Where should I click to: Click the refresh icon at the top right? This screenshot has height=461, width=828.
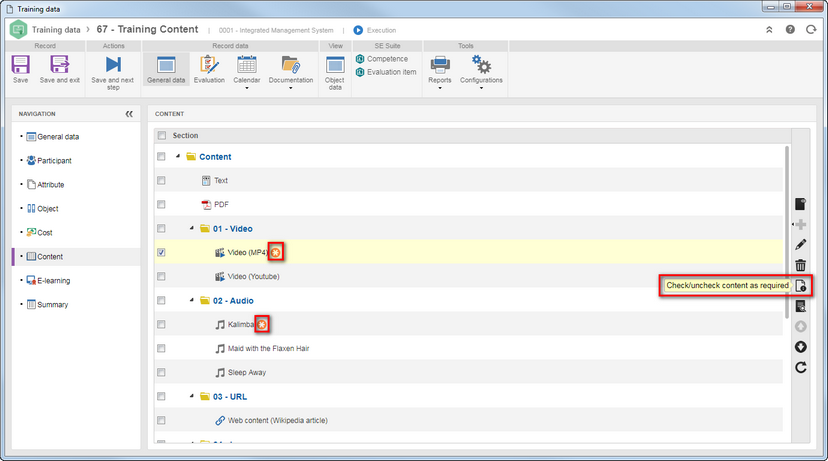(x=811, y=30)
